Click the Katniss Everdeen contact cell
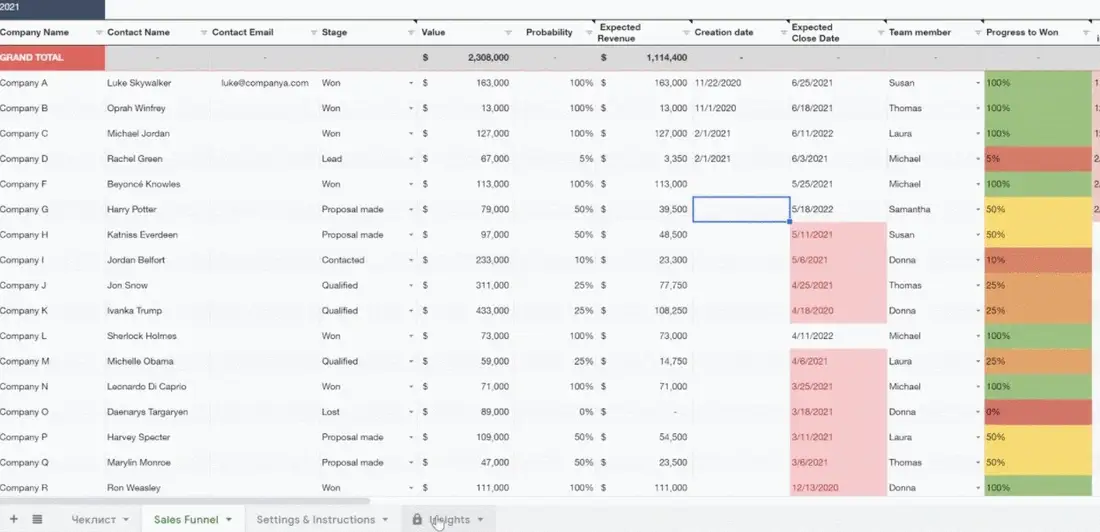1100x532 pixels. [157, 234]
